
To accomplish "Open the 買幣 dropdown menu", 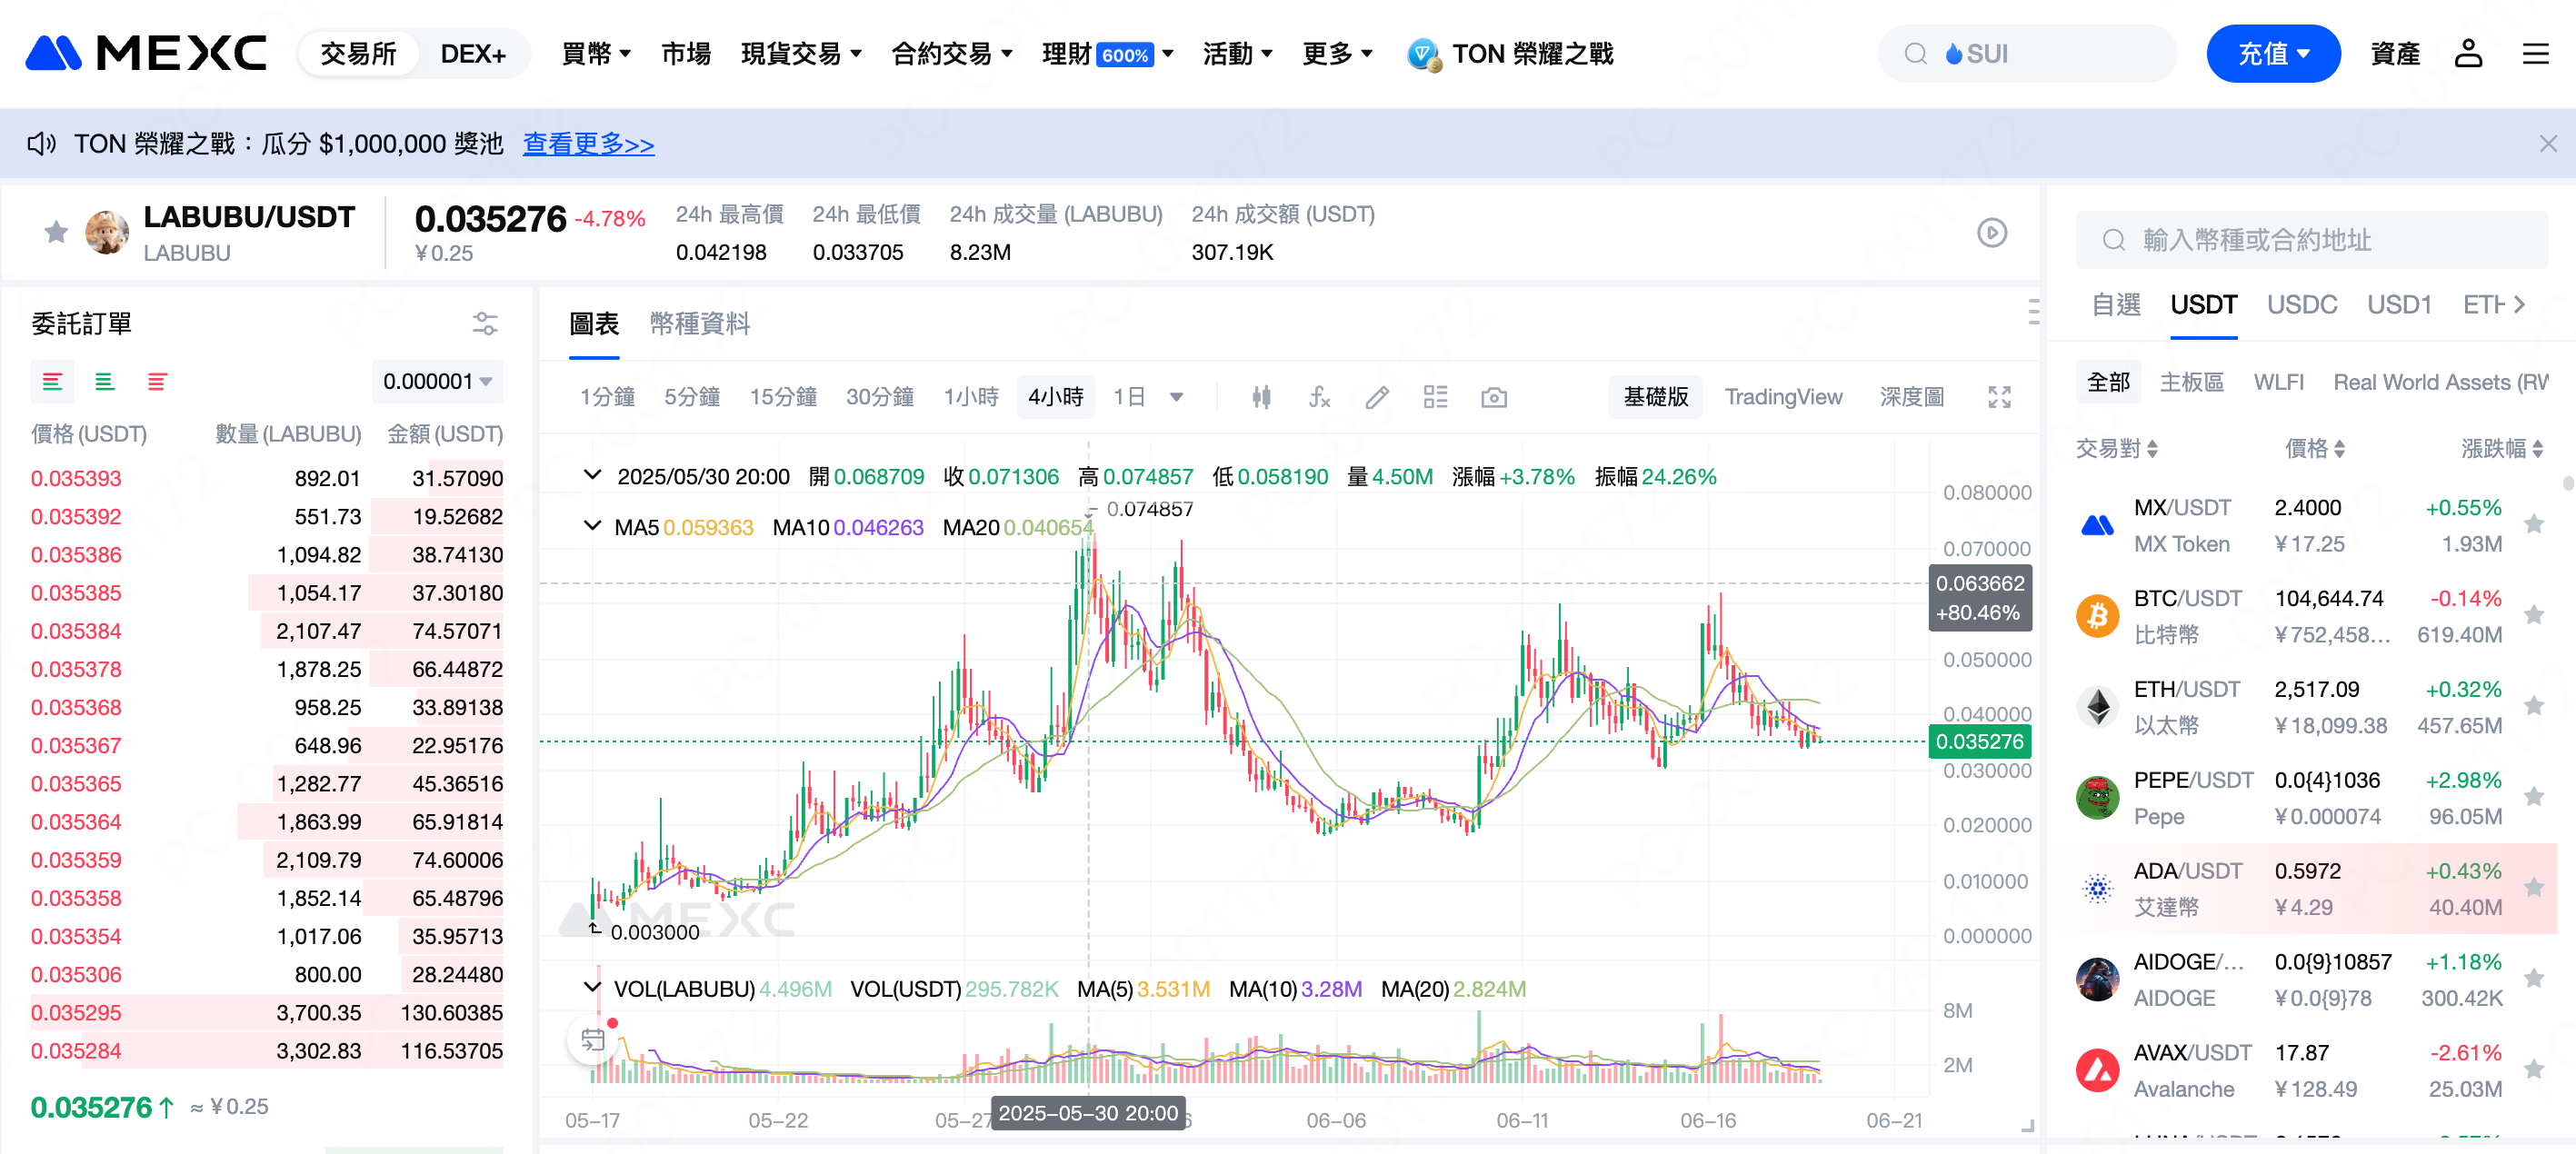I will point(596,53).
